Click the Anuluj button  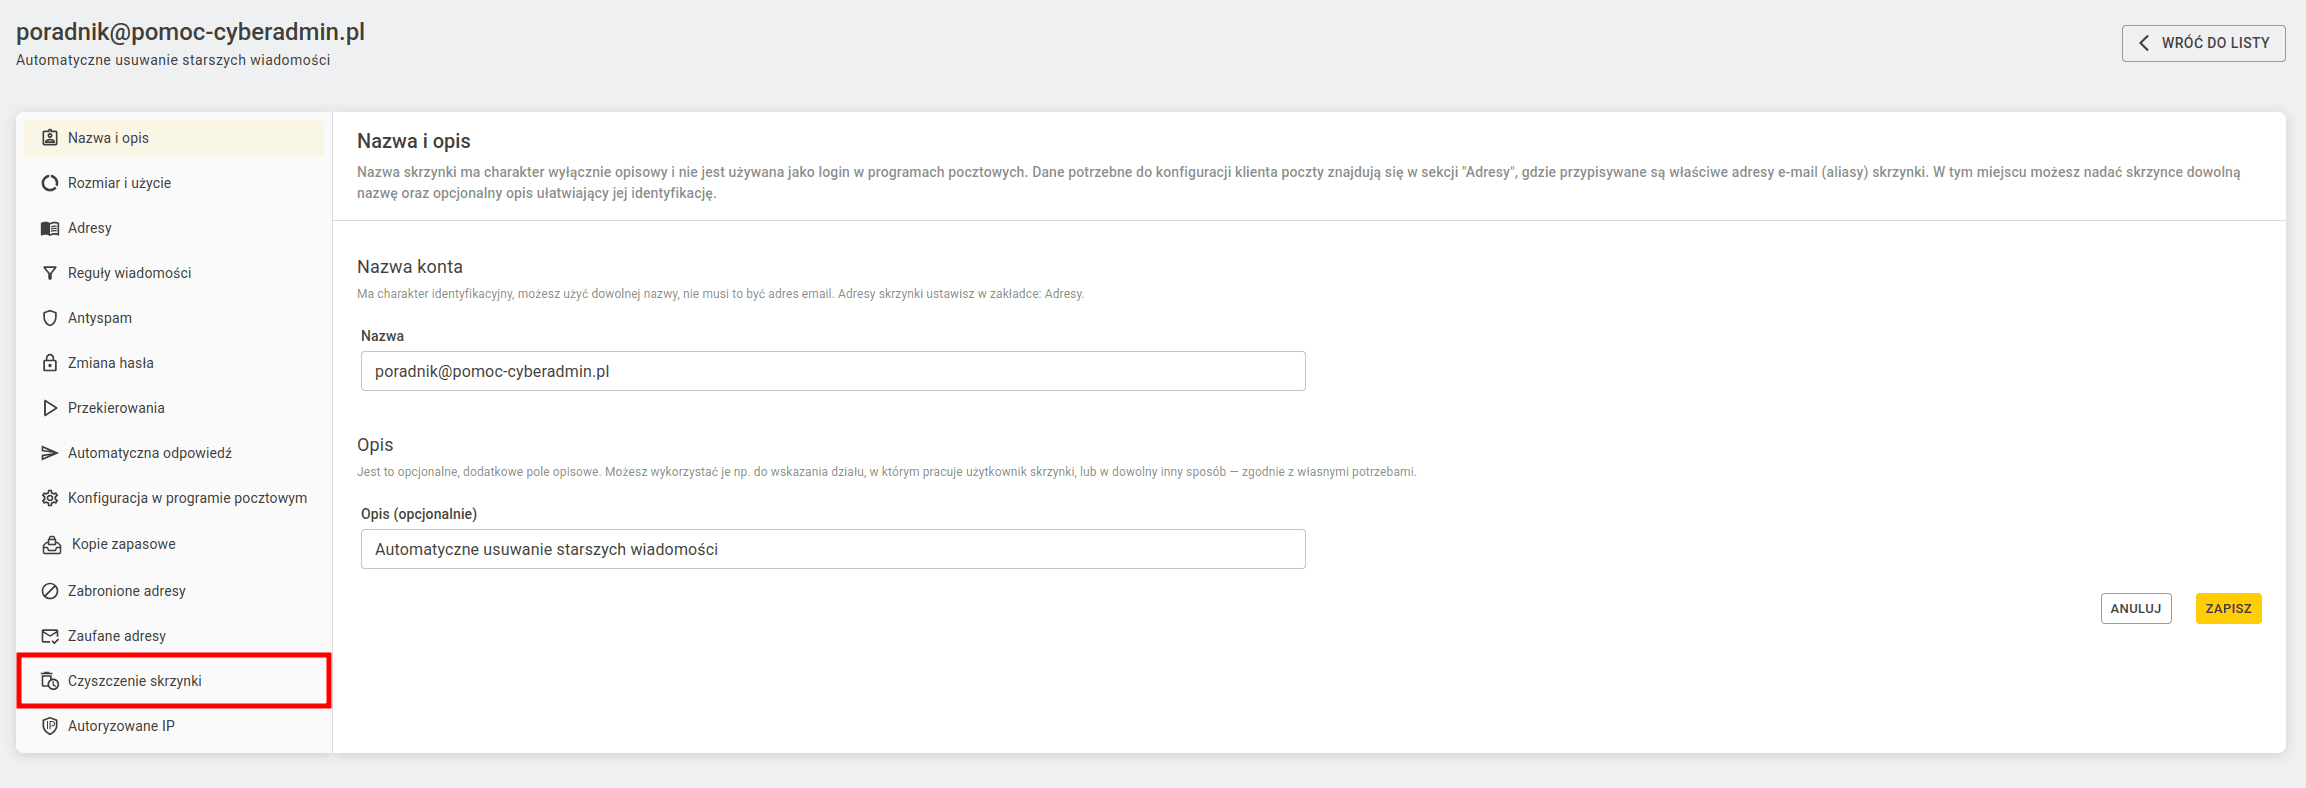2136,608
